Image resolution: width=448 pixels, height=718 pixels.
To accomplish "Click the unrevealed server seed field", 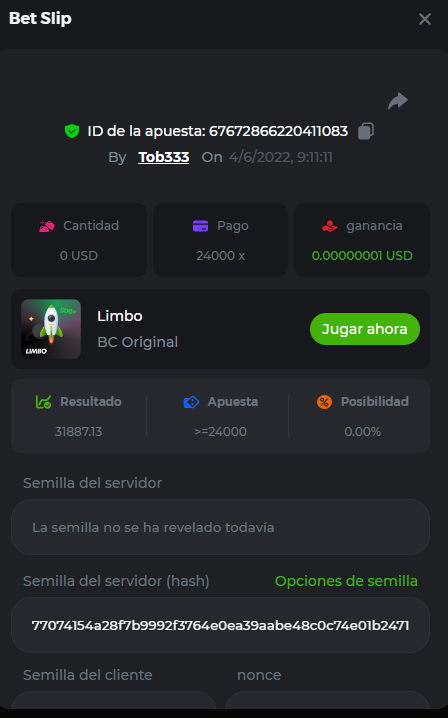I will tap(220, 527).
